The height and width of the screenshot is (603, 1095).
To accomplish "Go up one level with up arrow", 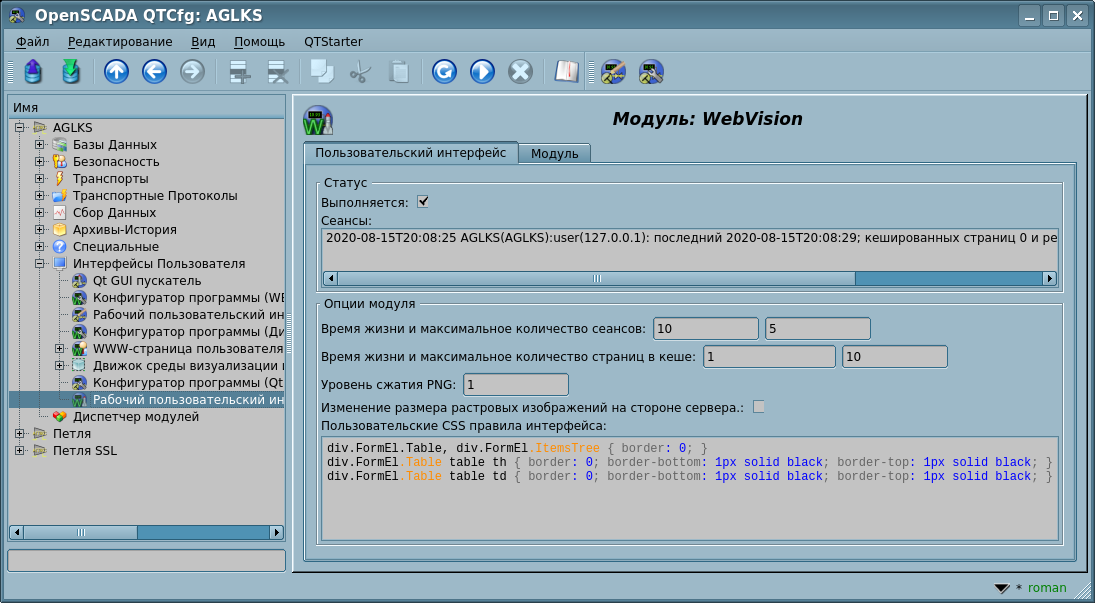I will (117, 71).
